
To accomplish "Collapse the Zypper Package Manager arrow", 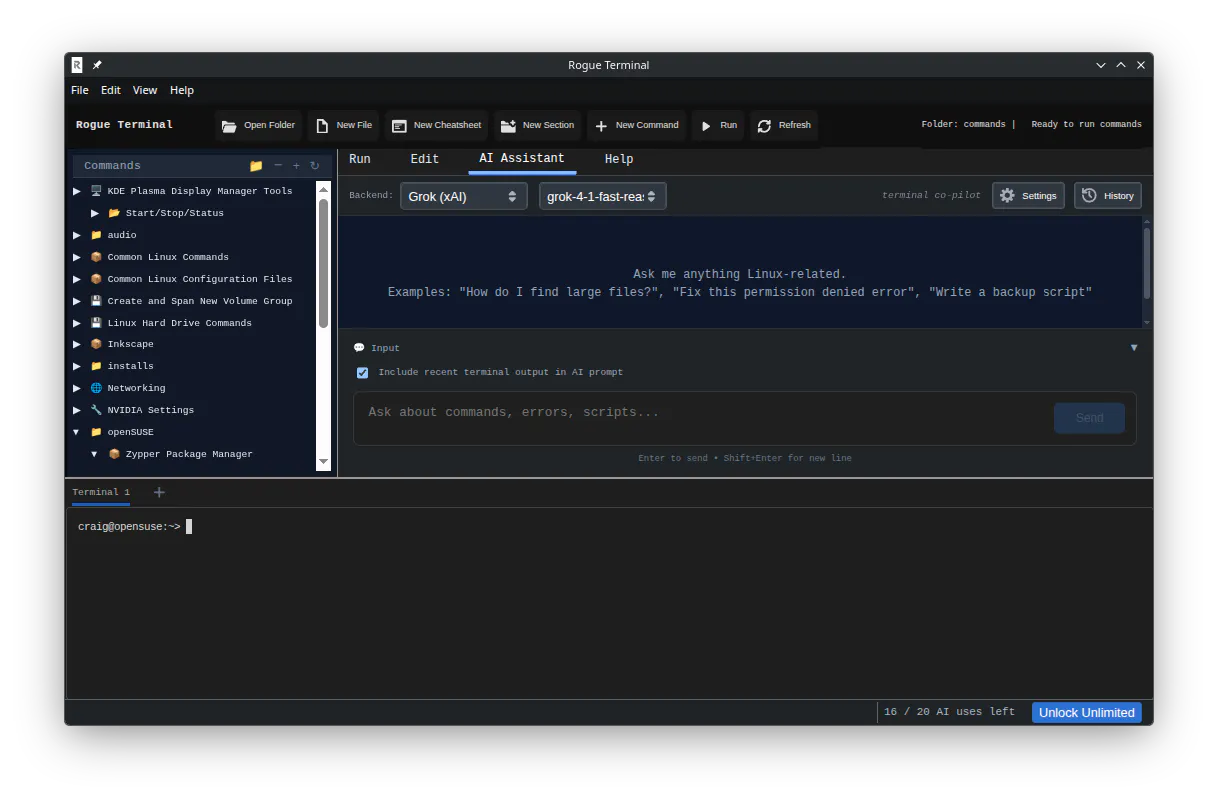I will [95, 454].
